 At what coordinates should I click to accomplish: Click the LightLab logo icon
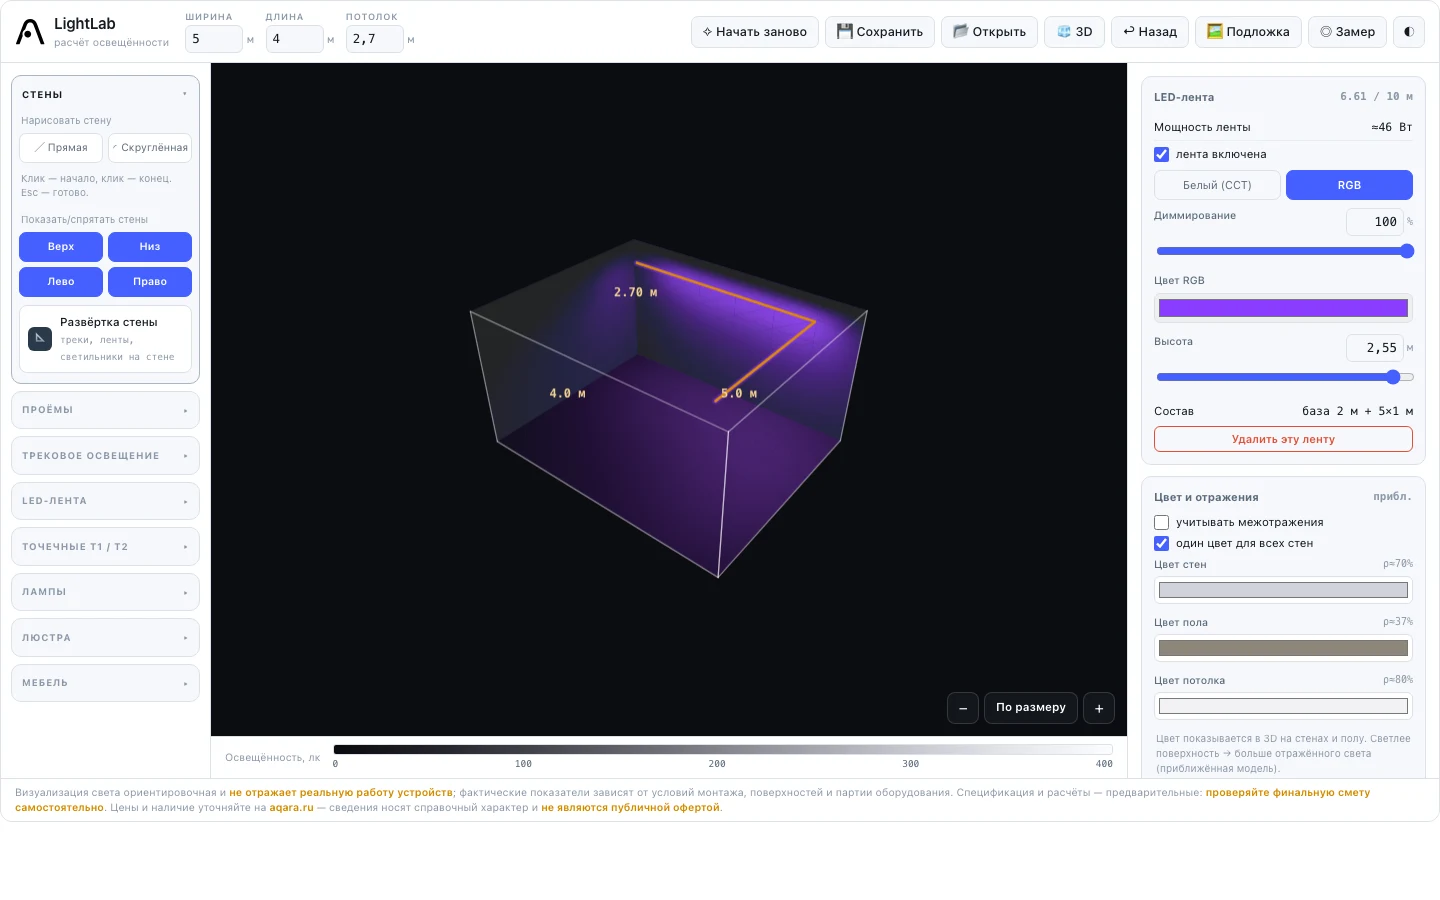click(x=30, y=32)
